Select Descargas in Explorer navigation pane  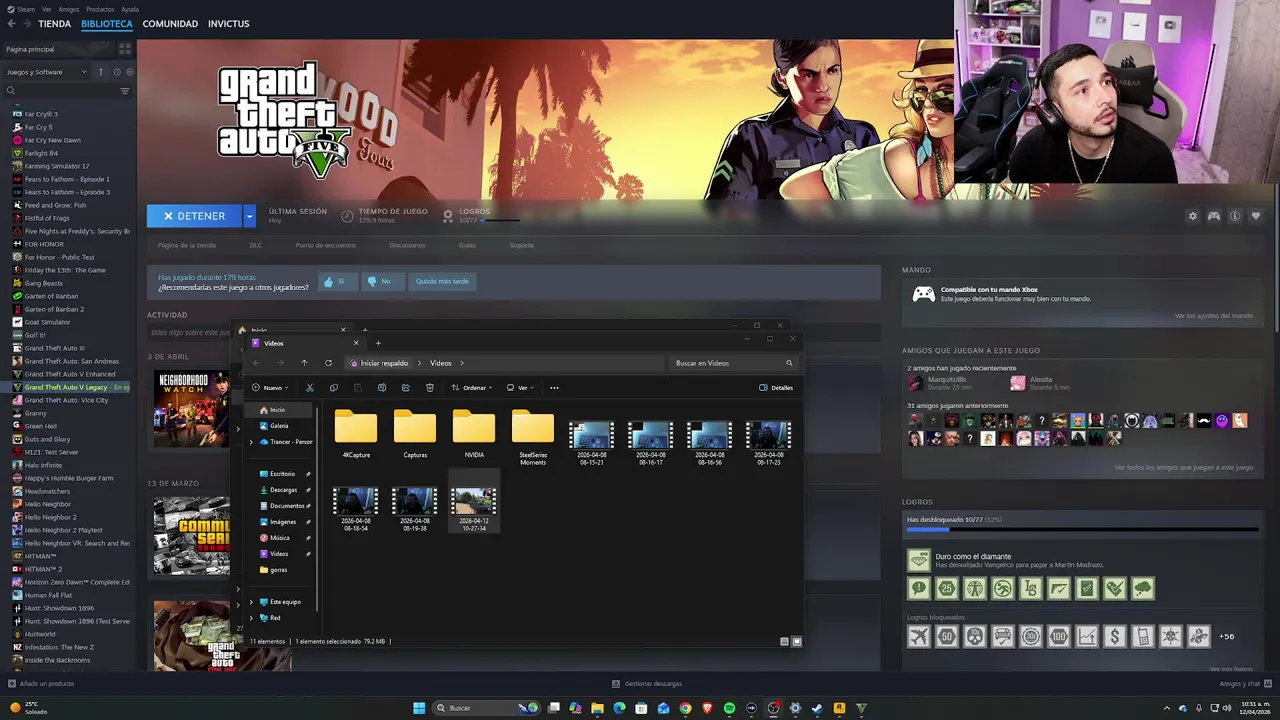click(x=283, y=490)
